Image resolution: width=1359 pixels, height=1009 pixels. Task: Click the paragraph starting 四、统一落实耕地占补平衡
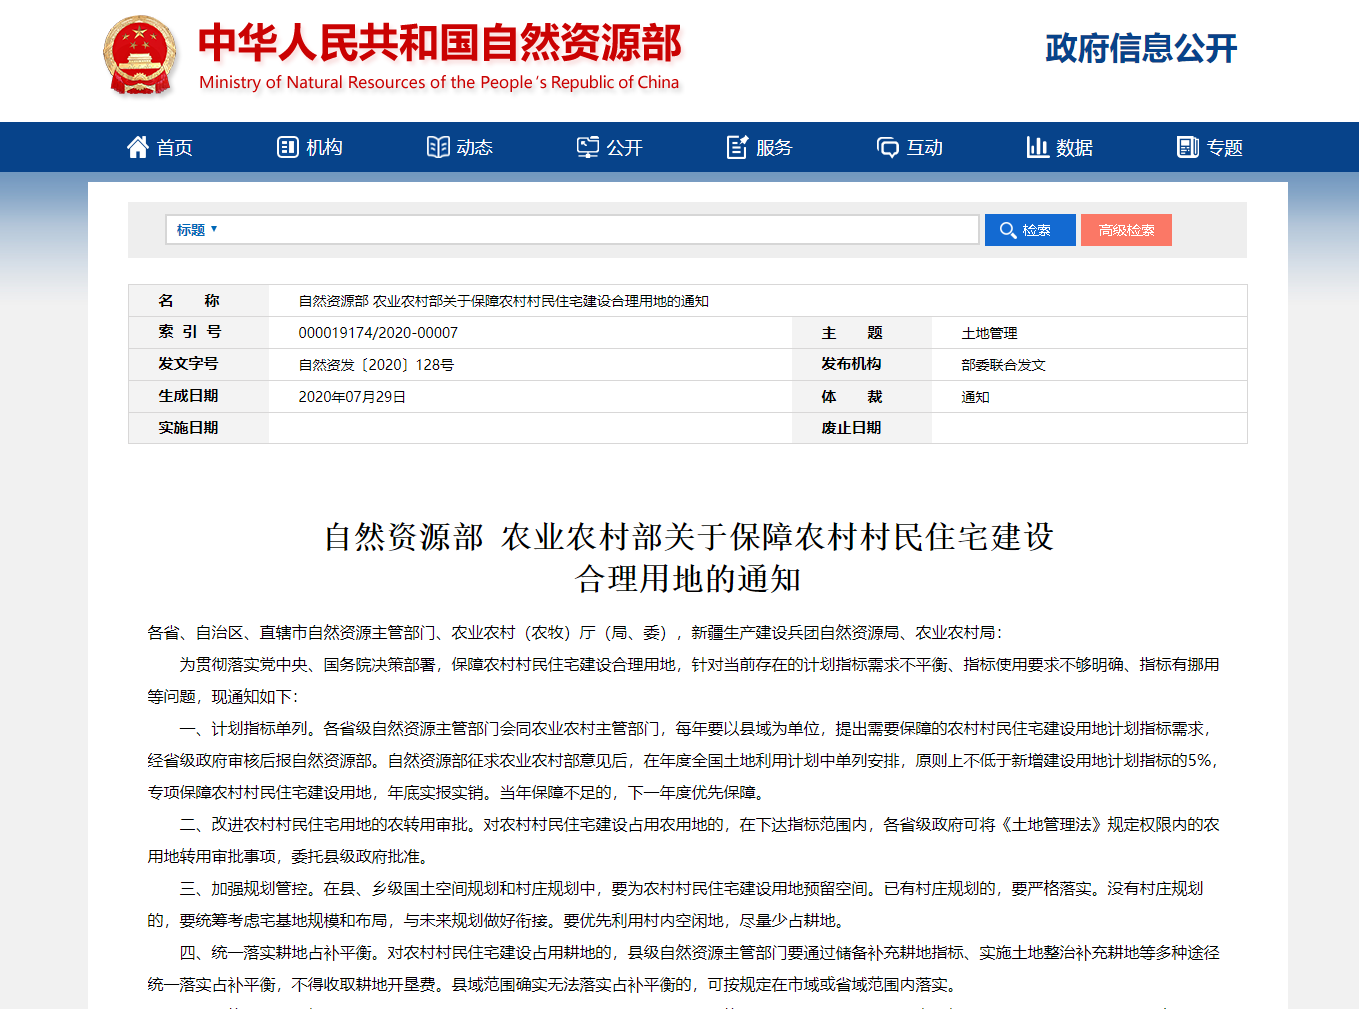point(684,969)
